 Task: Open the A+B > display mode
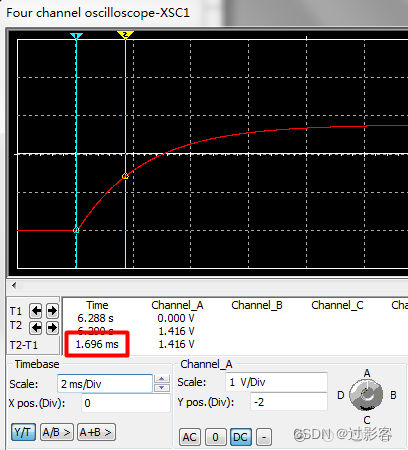(96, 432)
